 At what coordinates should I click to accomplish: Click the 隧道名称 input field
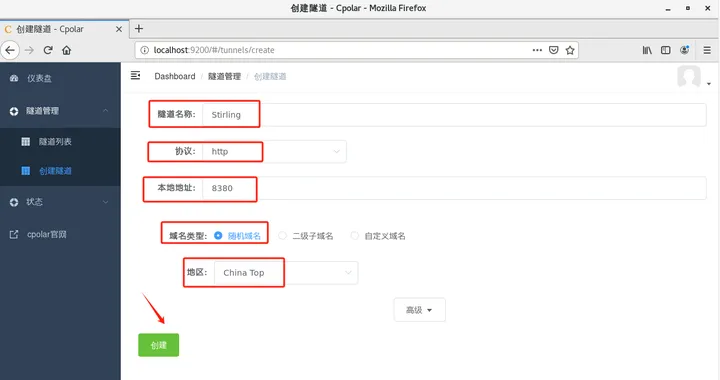454,115
